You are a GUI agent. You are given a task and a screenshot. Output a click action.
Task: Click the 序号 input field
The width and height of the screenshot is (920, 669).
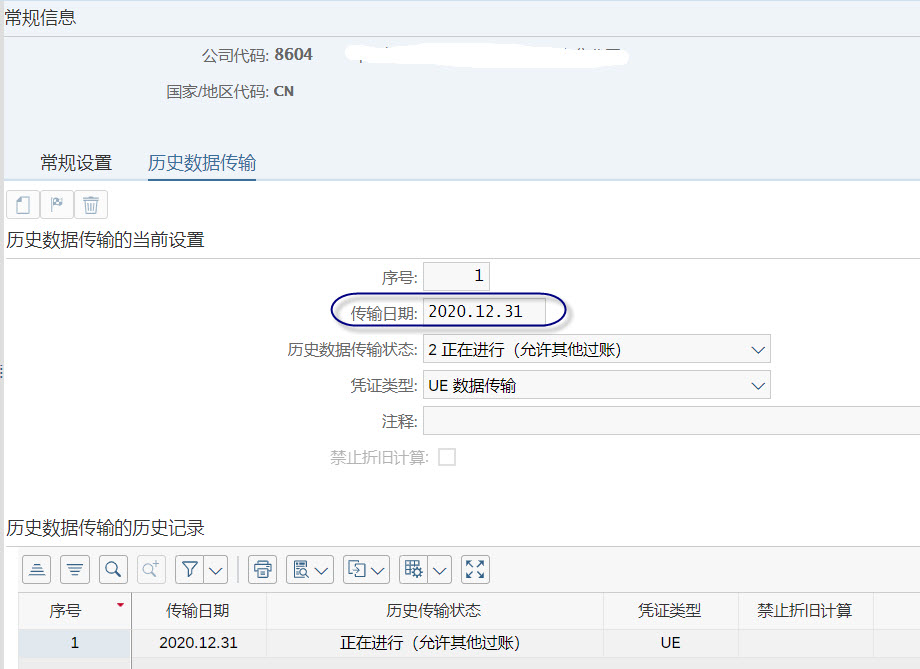pyautogui.click(x=456, y=276)
